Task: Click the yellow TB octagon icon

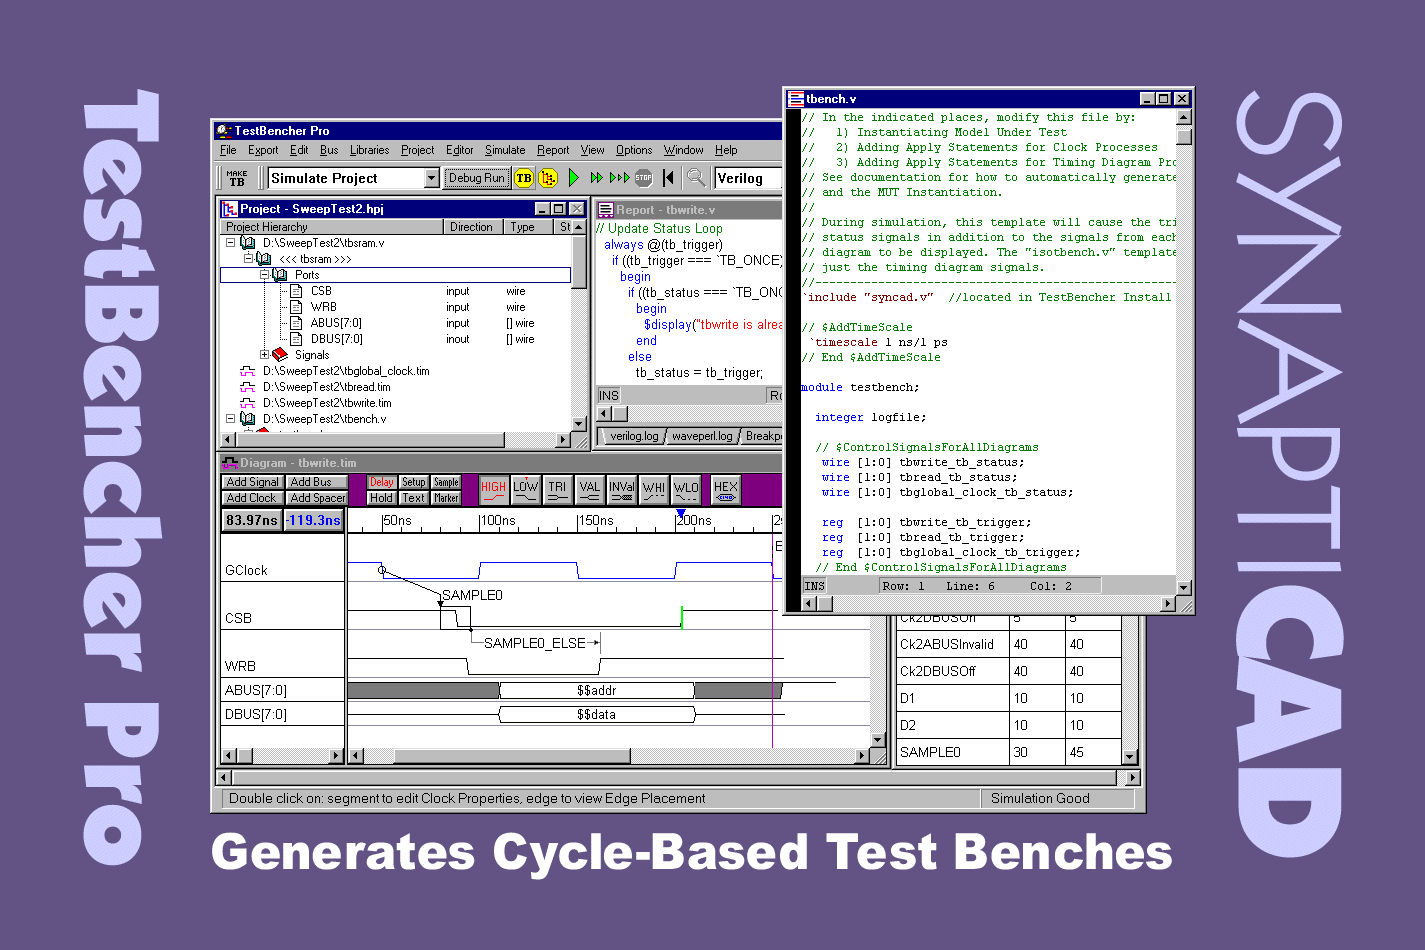Action: point(524,178)
